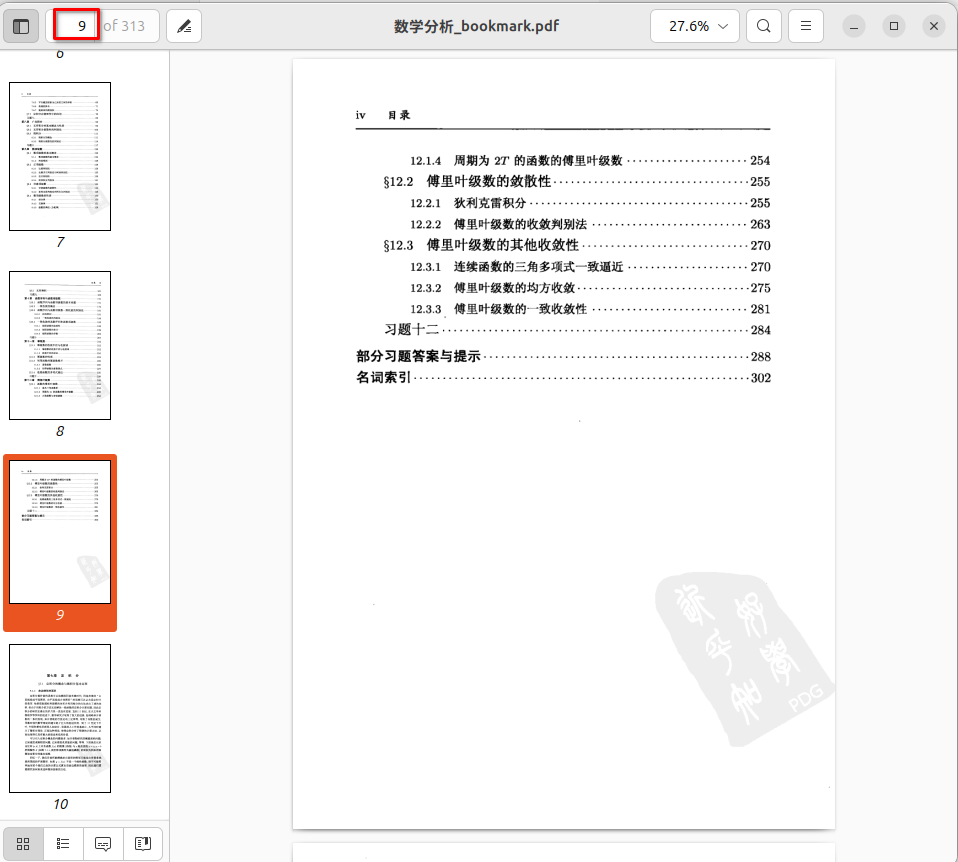Switch to thumbnails grid view tab

click(x=23, y=843)
